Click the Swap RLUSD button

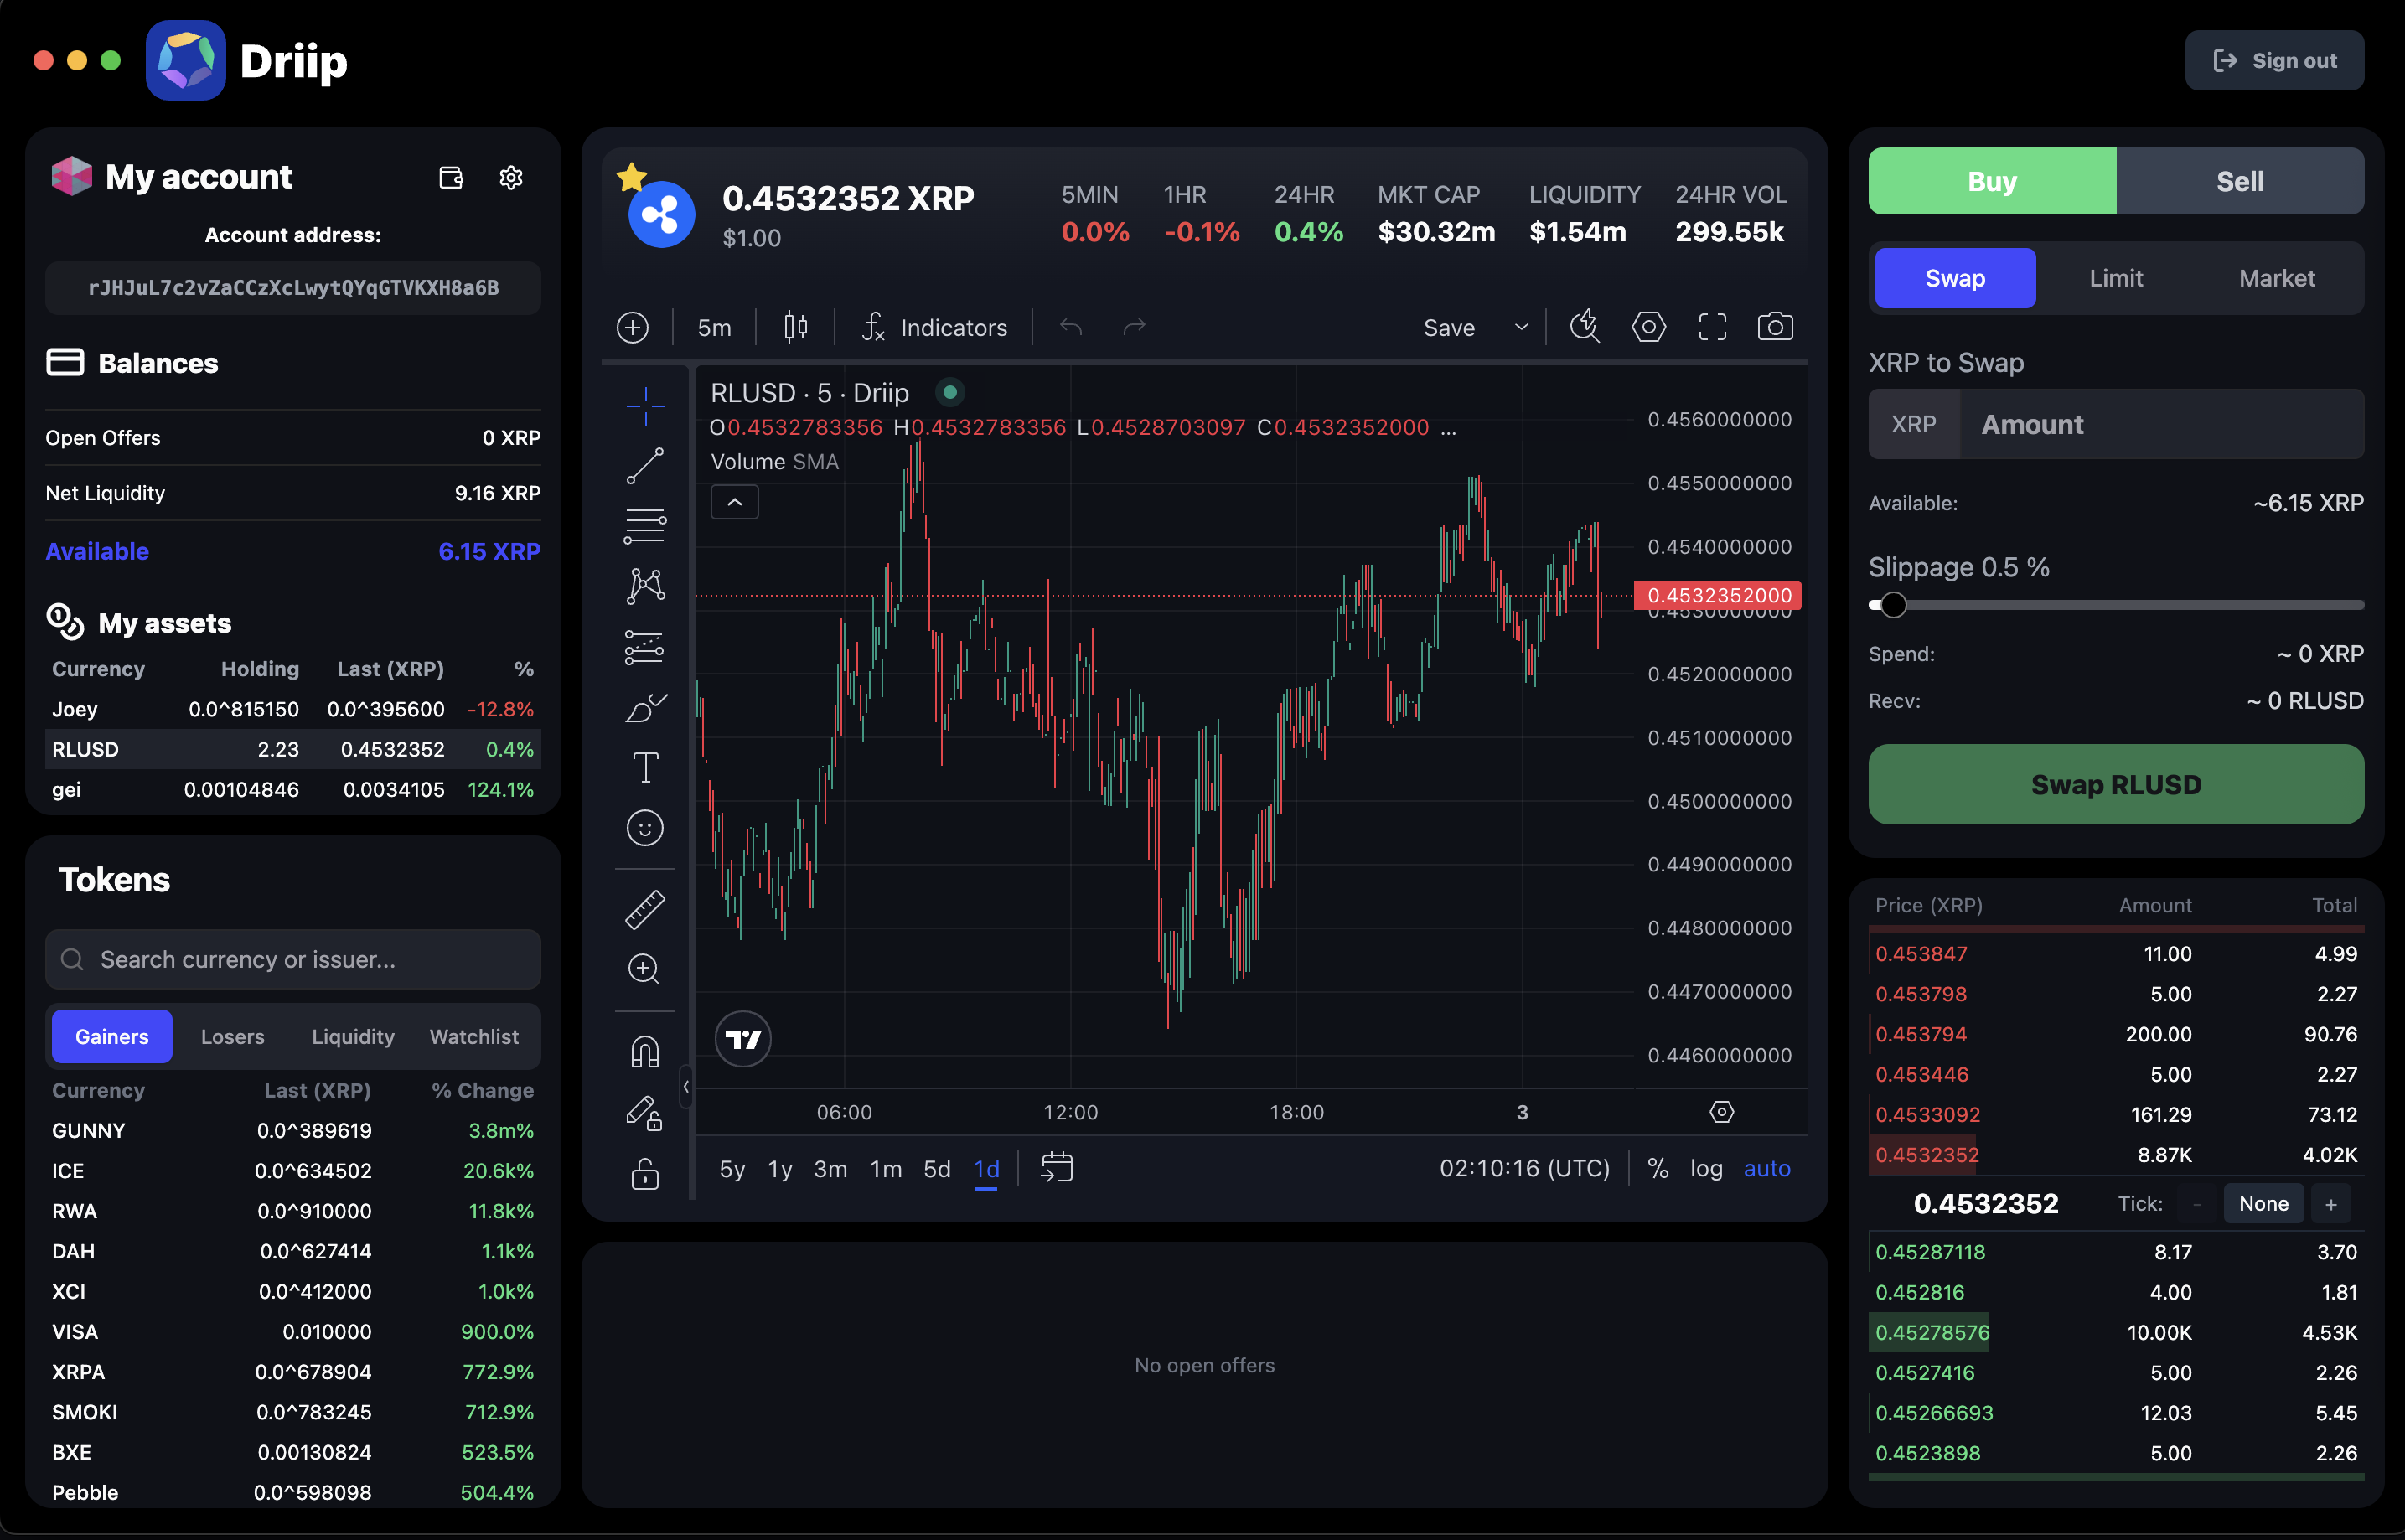click(2116, 785)
